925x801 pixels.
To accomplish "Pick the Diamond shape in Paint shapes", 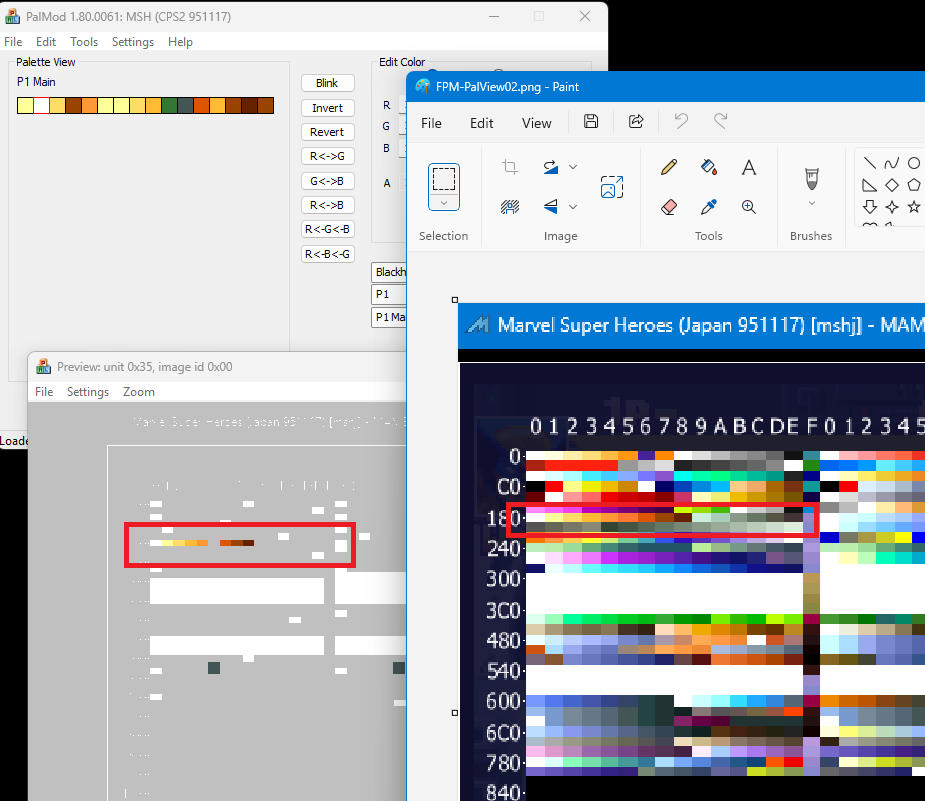I will click(x=892, y=185).
